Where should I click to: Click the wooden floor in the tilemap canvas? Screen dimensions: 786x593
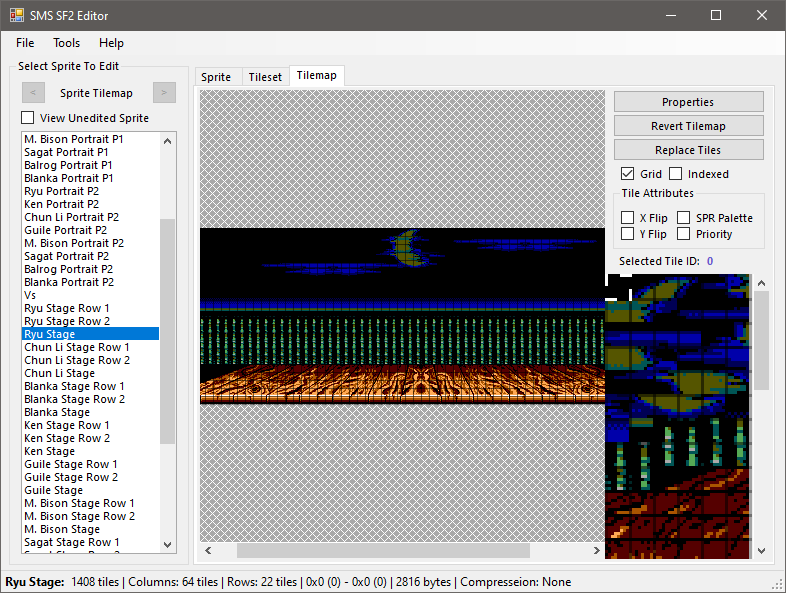(x=402, y=383)
